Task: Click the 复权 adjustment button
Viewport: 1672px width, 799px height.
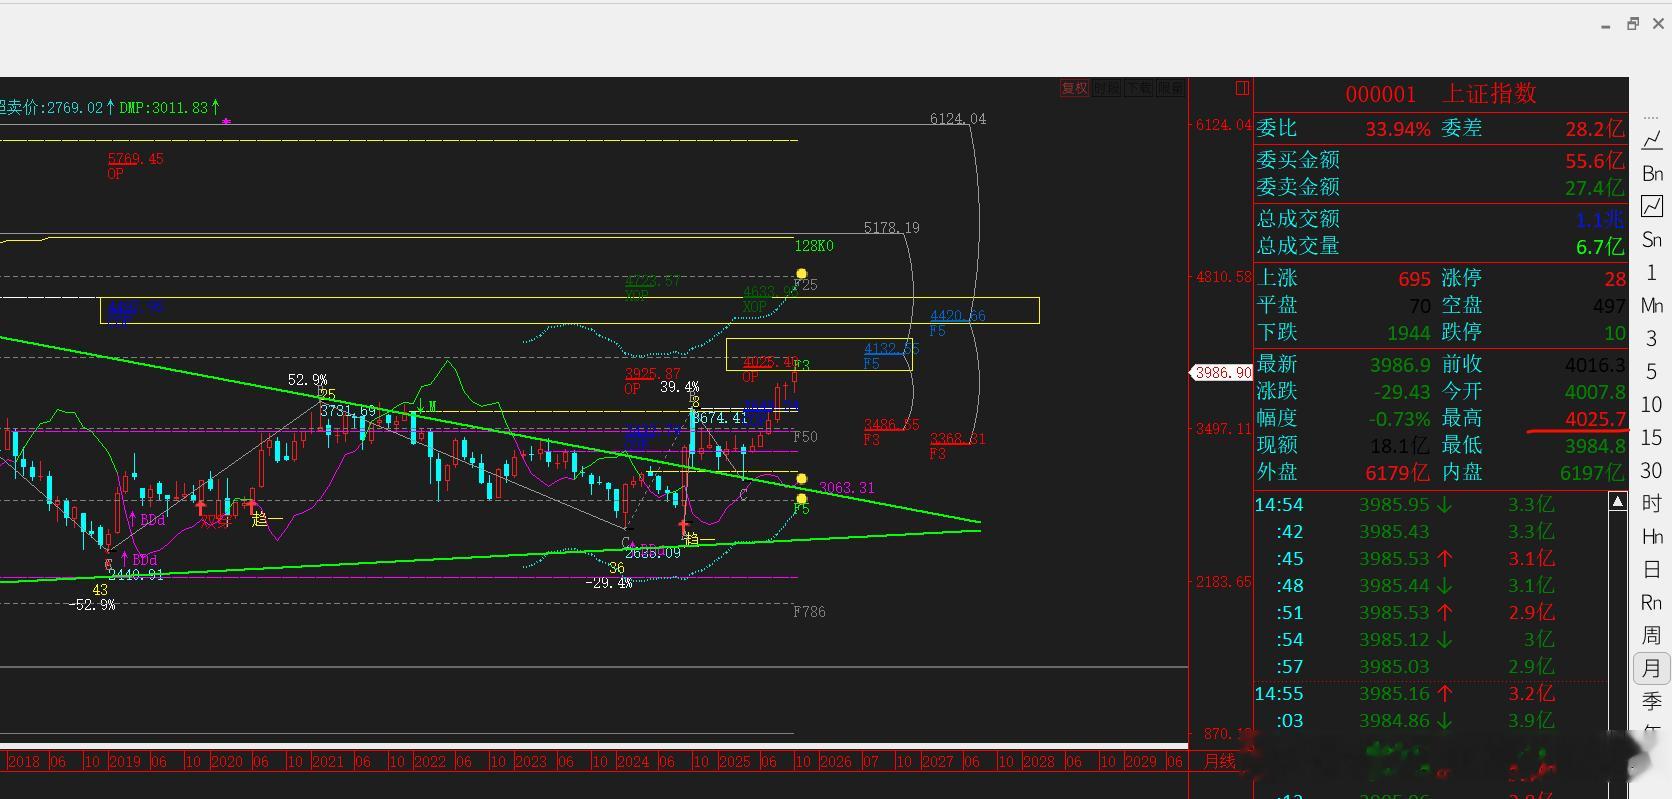Action: tap(1074, 88)
